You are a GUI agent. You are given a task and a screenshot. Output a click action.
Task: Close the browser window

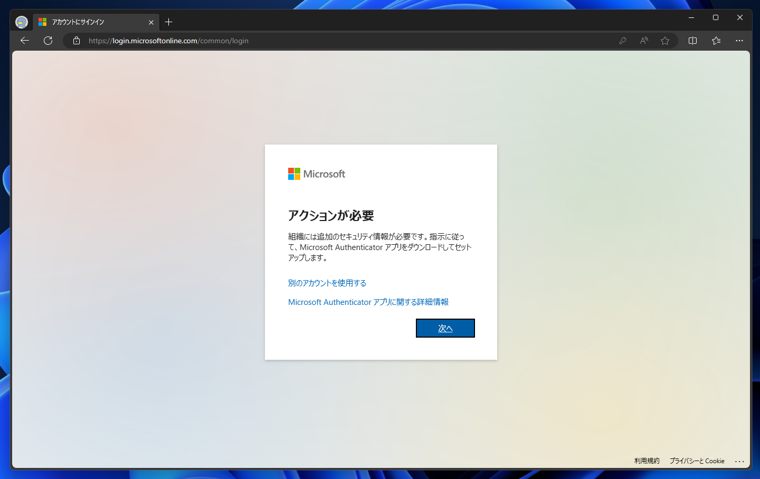pyautogui.click(x=740, y=17)
